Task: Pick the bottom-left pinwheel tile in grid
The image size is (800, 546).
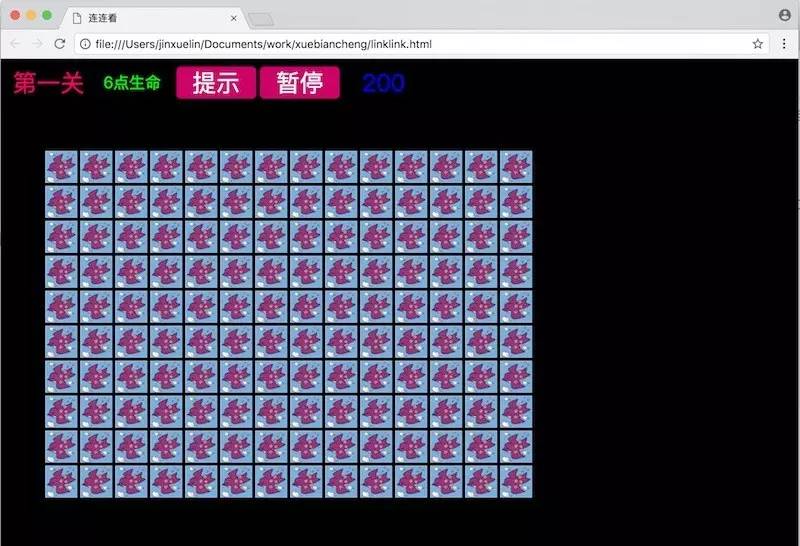Action: pos(61,482)
